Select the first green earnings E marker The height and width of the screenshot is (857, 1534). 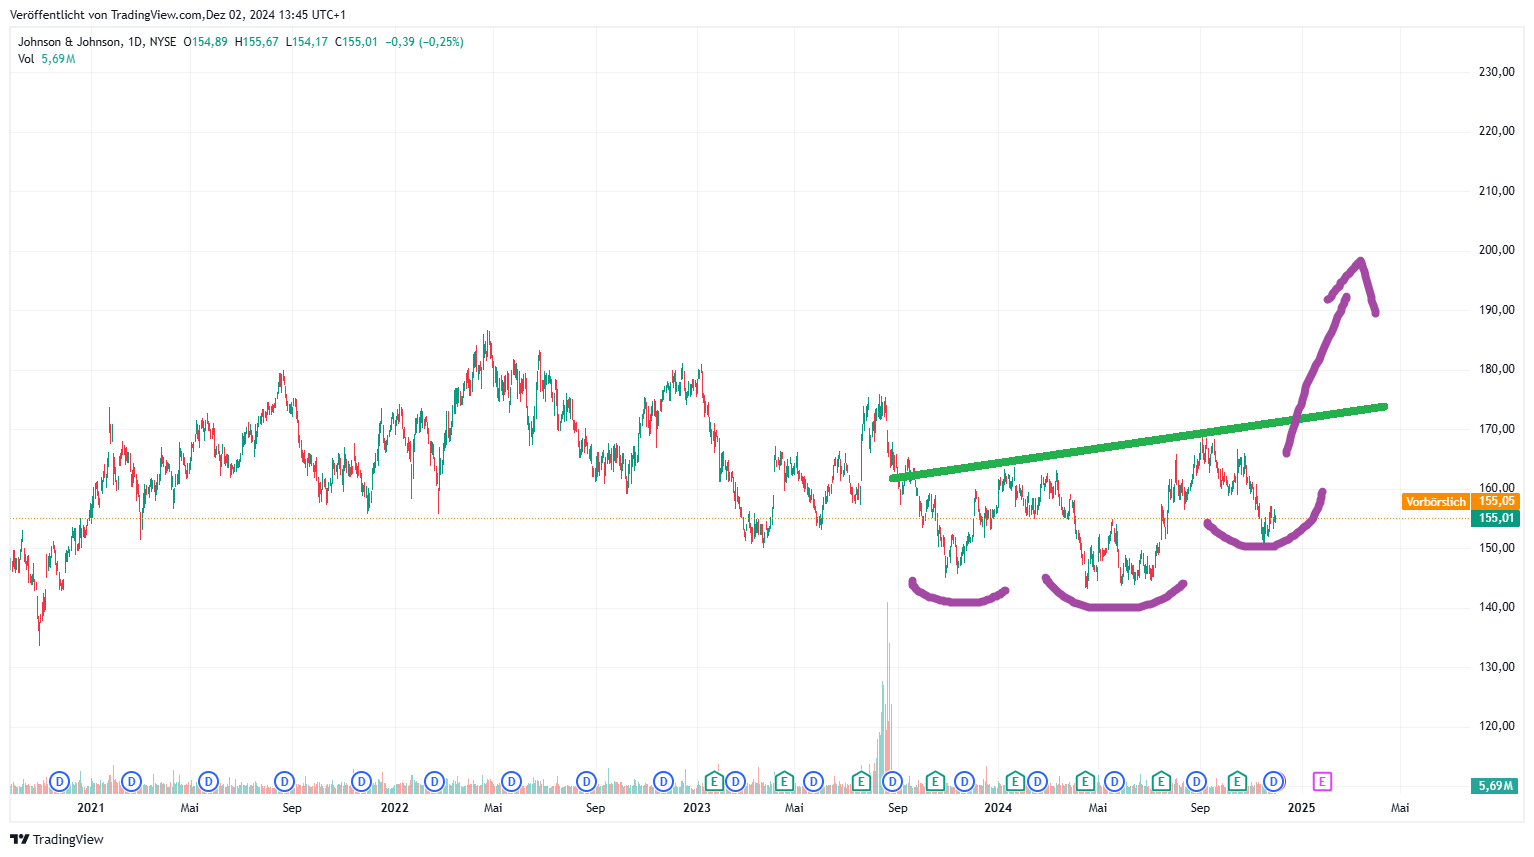[x=714, y=781]
